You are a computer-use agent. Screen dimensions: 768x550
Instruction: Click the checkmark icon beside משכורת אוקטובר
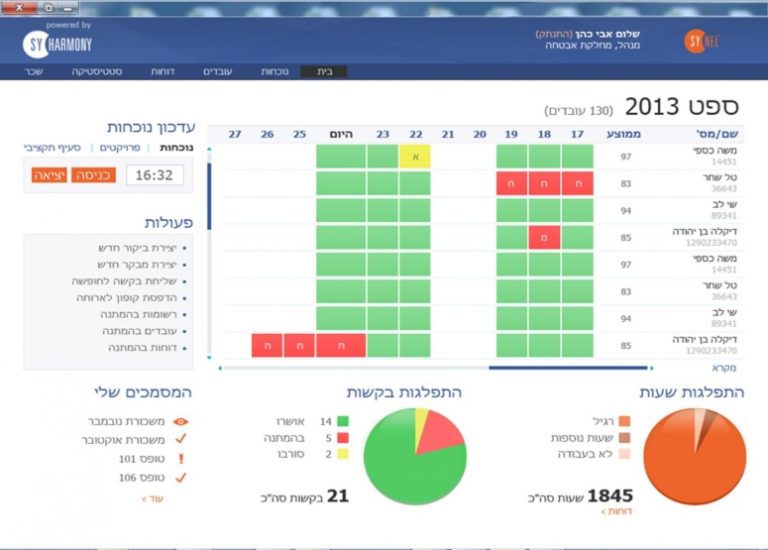181,440
